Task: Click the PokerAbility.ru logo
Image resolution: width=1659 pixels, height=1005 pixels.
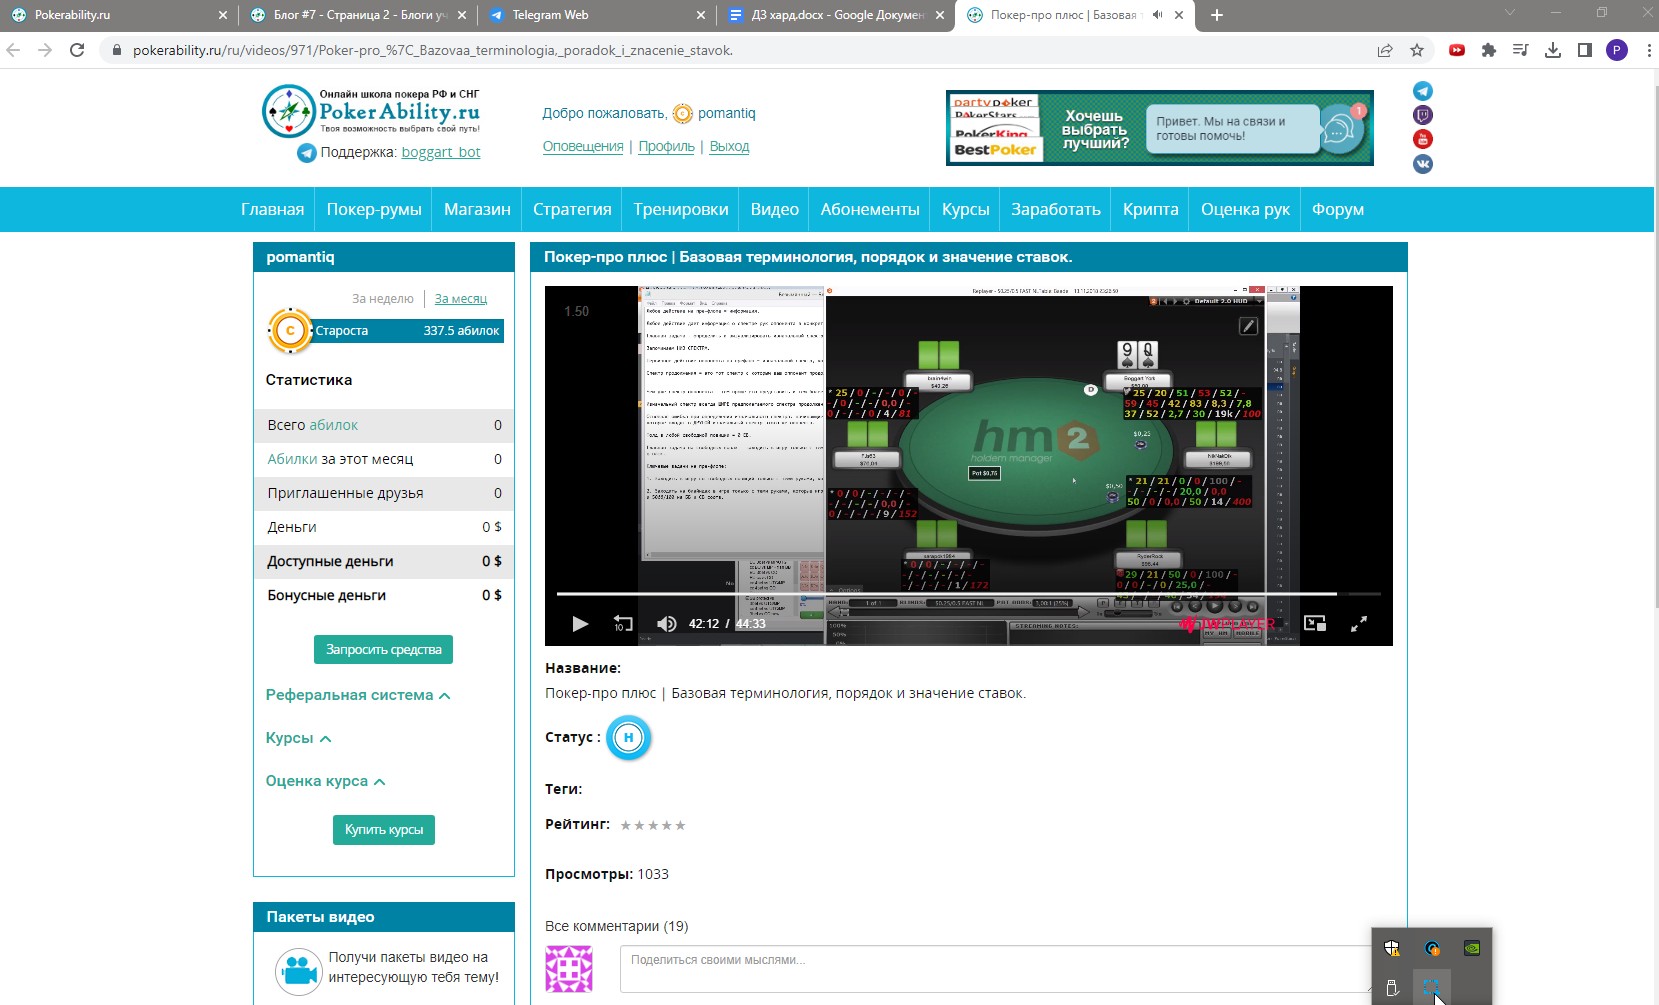Action: point(372,111)
